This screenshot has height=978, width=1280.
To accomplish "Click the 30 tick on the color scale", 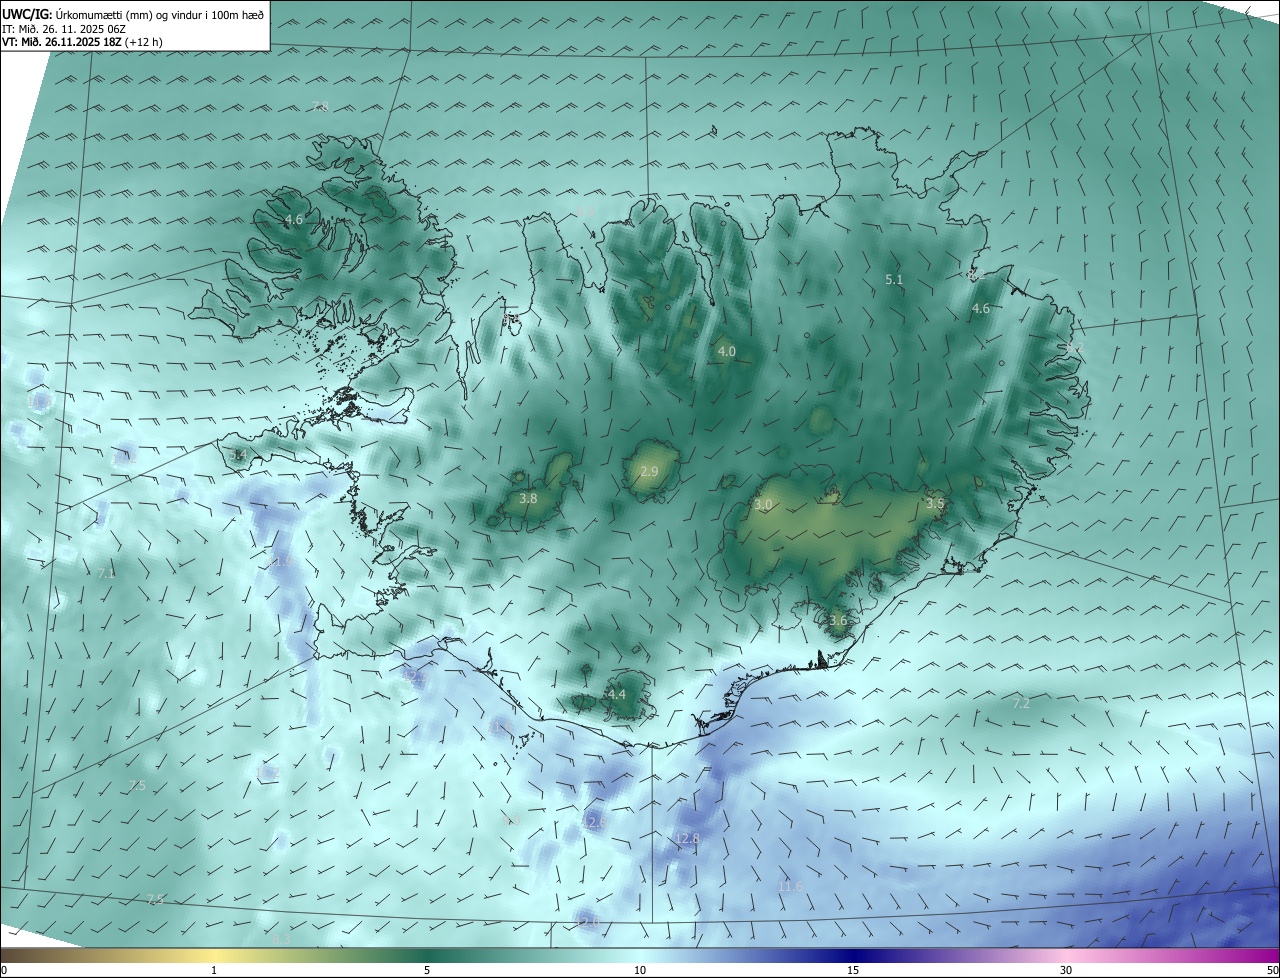I will 1066,970.
